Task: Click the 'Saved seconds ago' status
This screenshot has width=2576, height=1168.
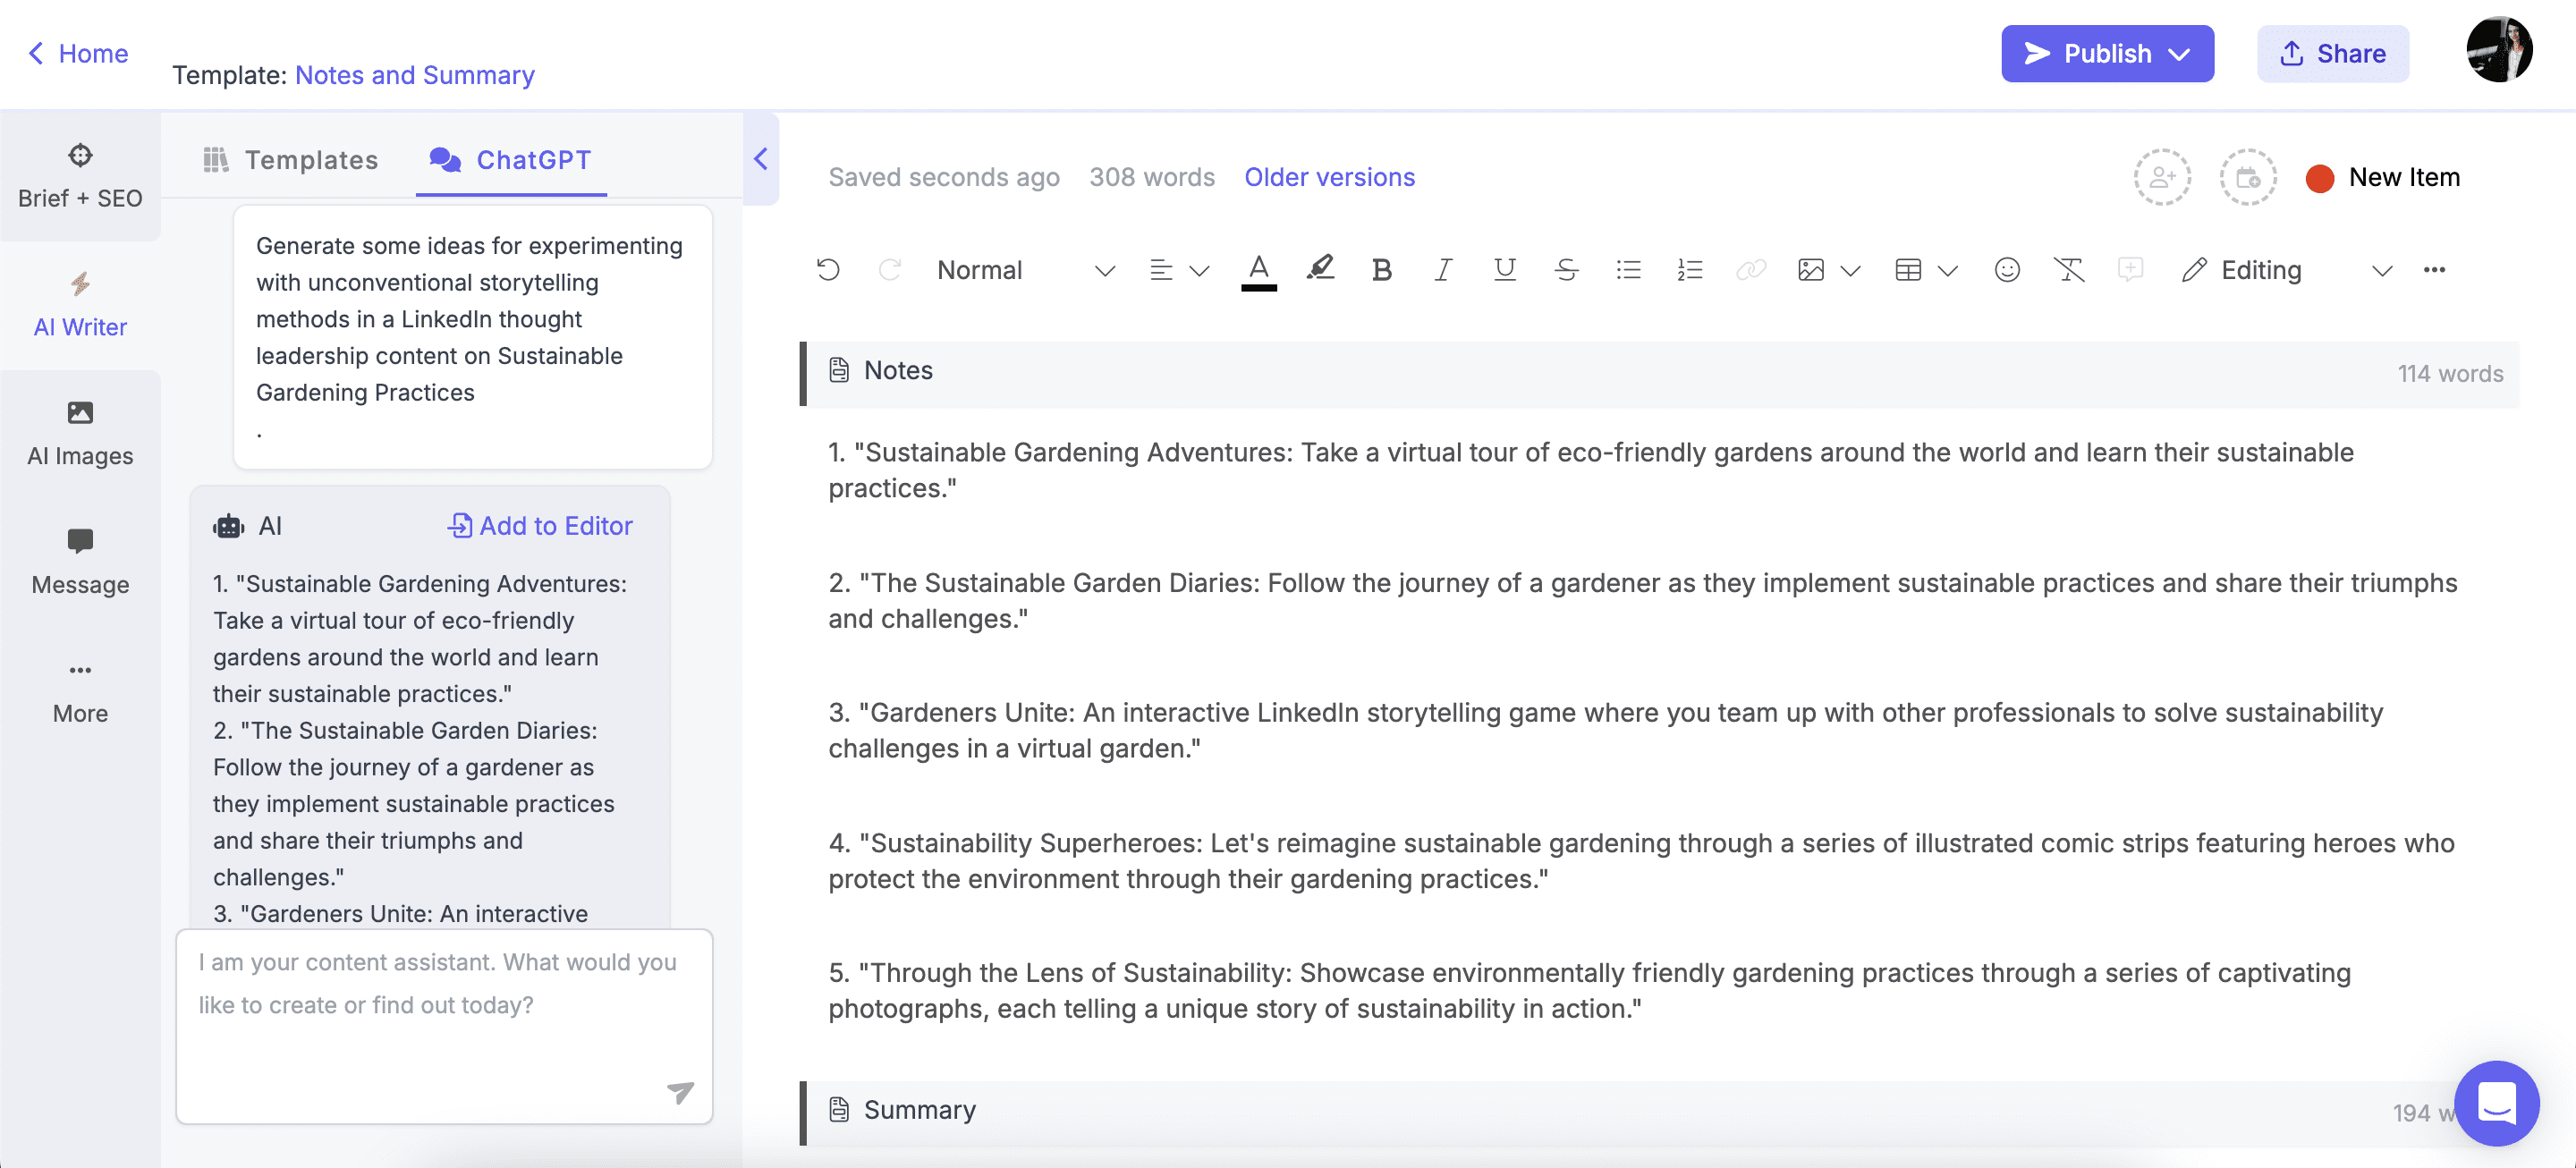Action: [x=943, y=177]
